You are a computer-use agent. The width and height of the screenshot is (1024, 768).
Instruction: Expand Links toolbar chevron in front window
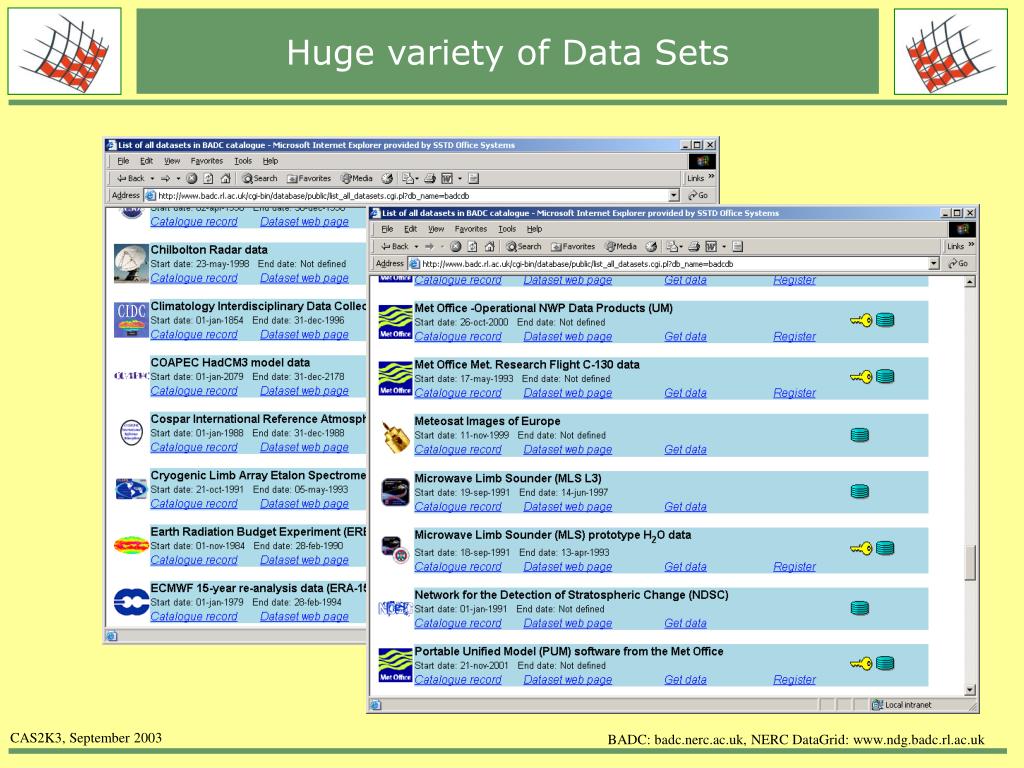point(971,246)
